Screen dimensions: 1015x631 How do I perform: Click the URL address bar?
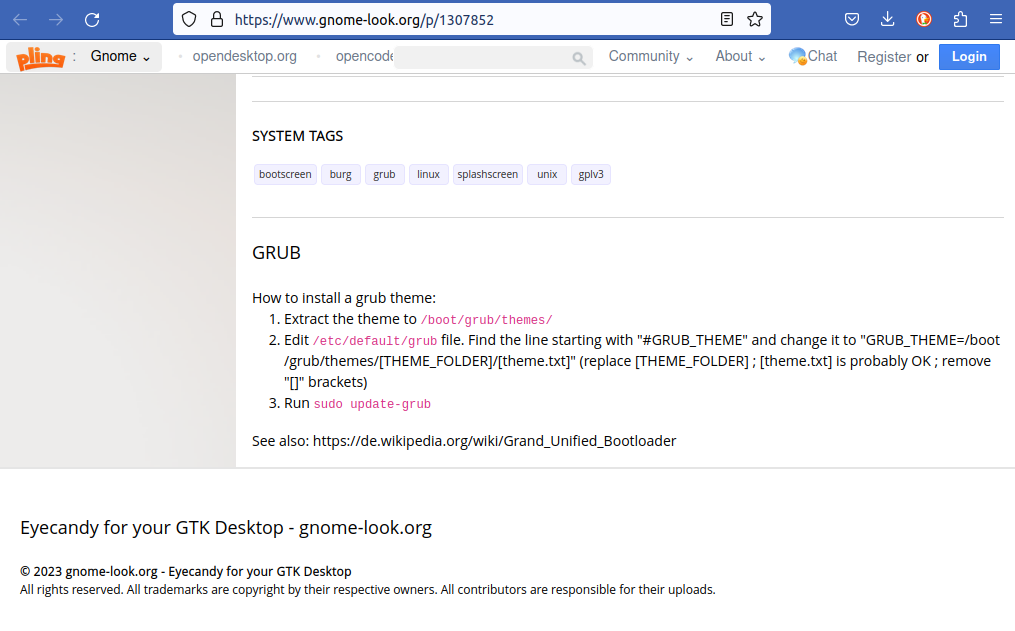pos(471,19)
